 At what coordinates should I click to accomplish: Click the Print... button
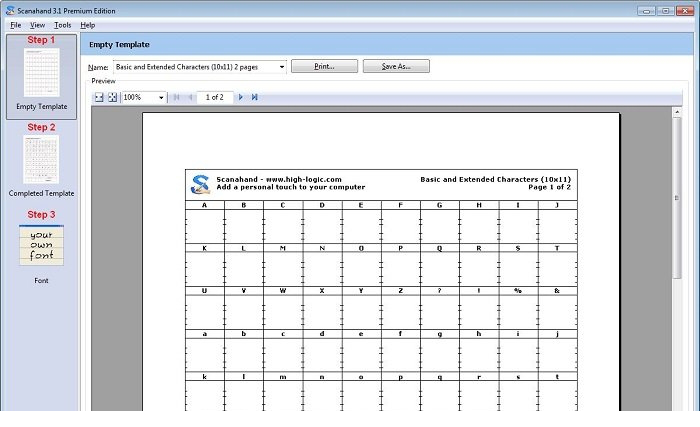click(x=323, y=66)
